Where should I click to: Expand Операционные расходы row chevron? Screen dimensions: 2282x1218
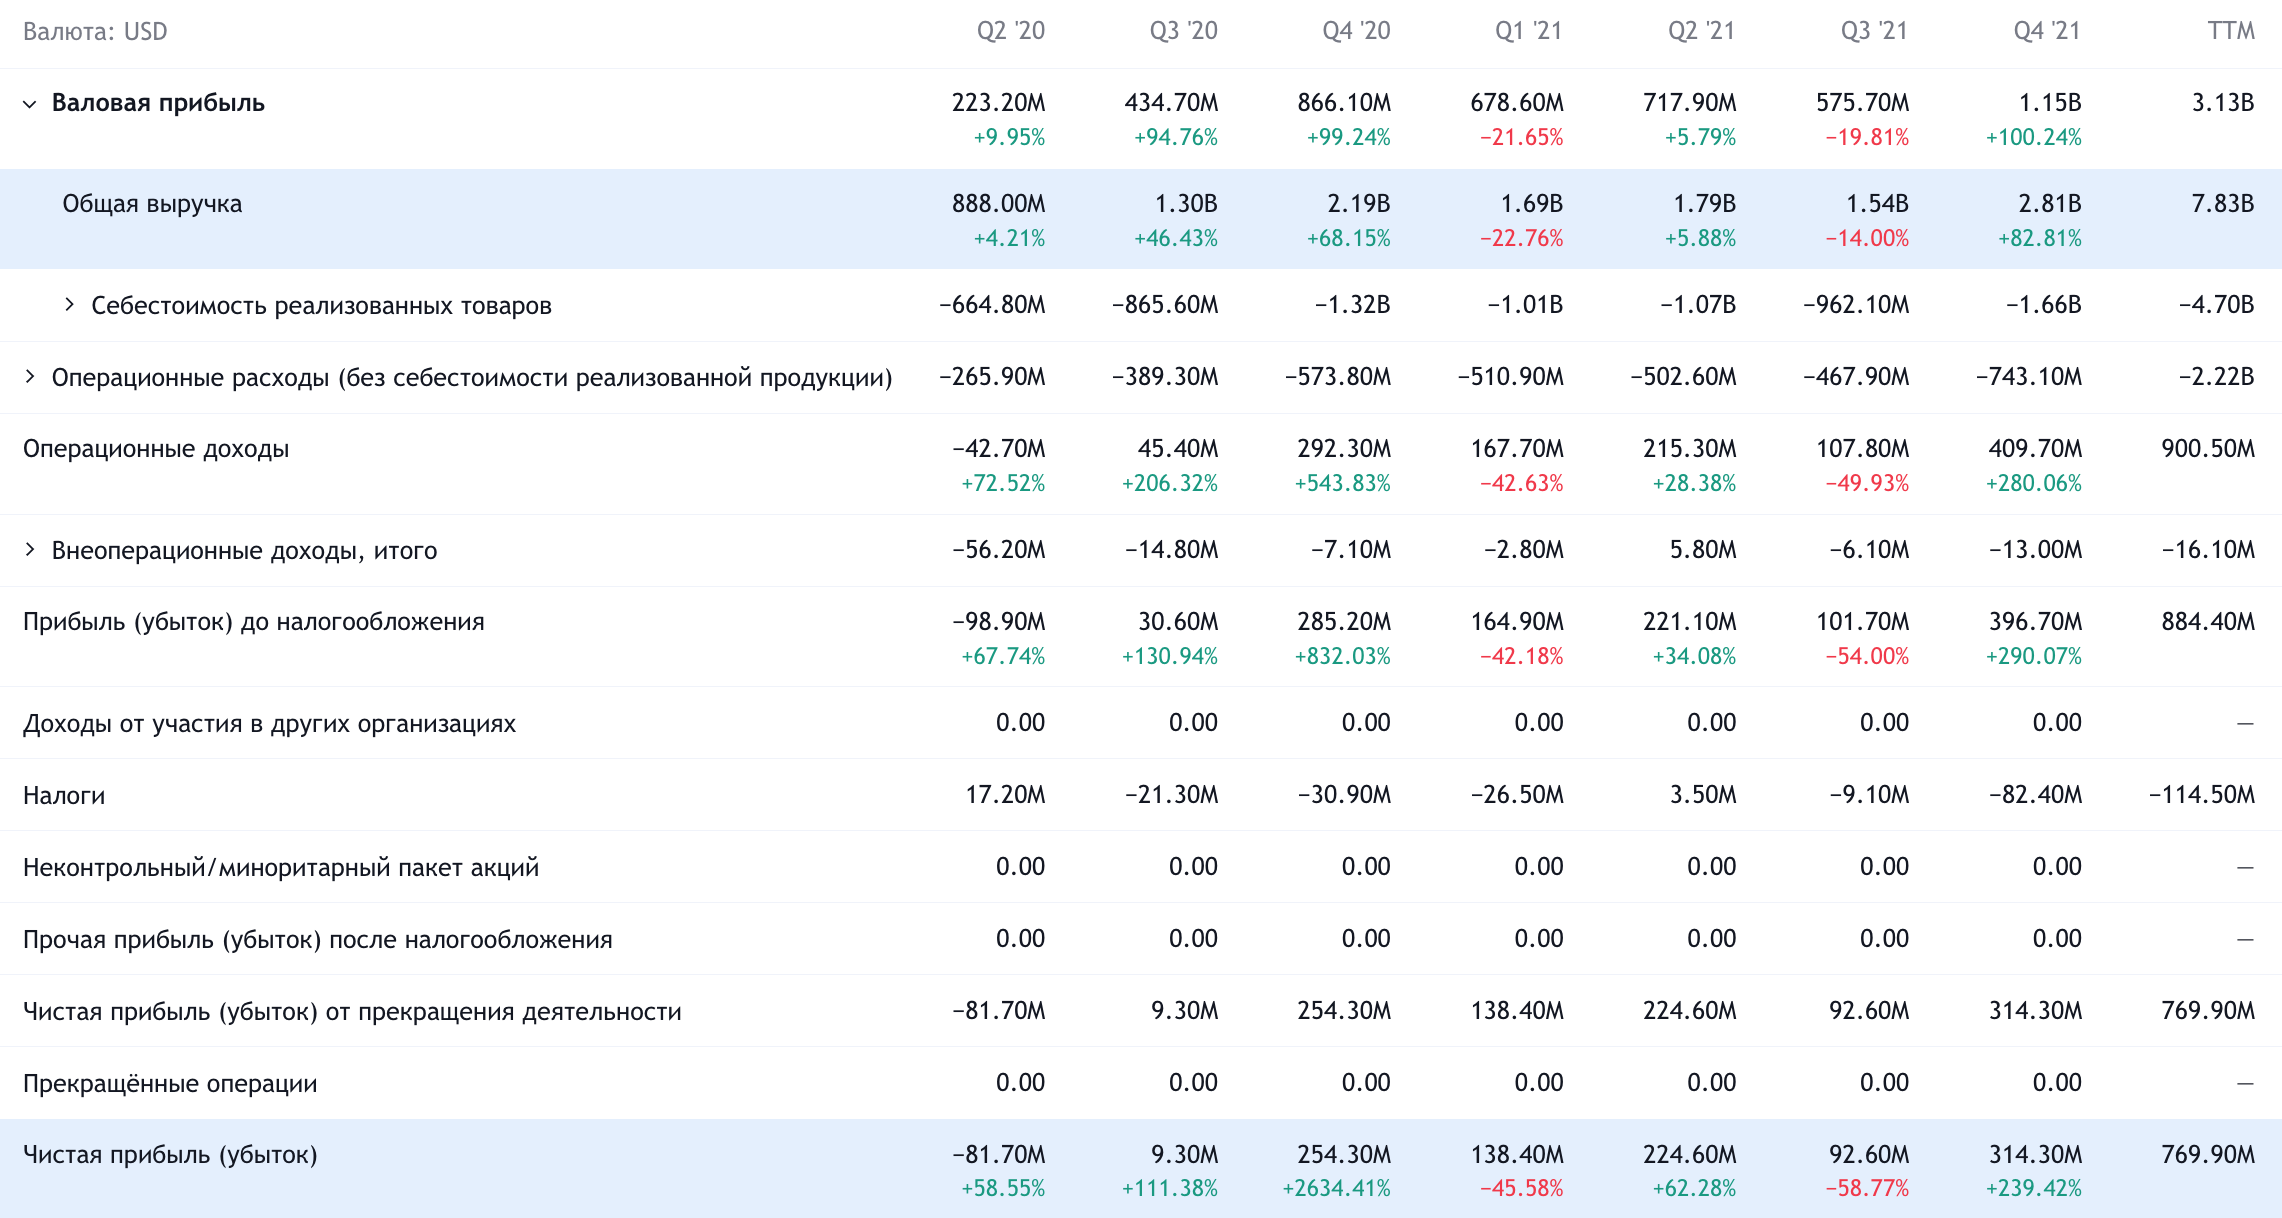point(30,377)
